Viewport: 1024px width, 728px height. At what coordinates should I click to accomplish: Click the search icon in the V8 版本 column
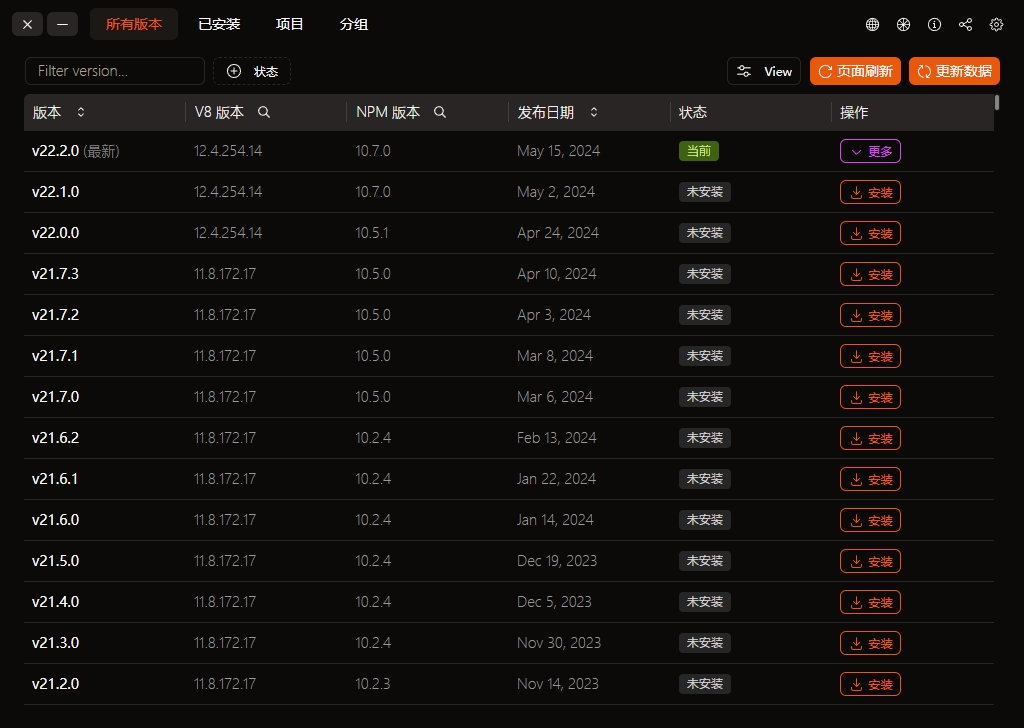264,112
